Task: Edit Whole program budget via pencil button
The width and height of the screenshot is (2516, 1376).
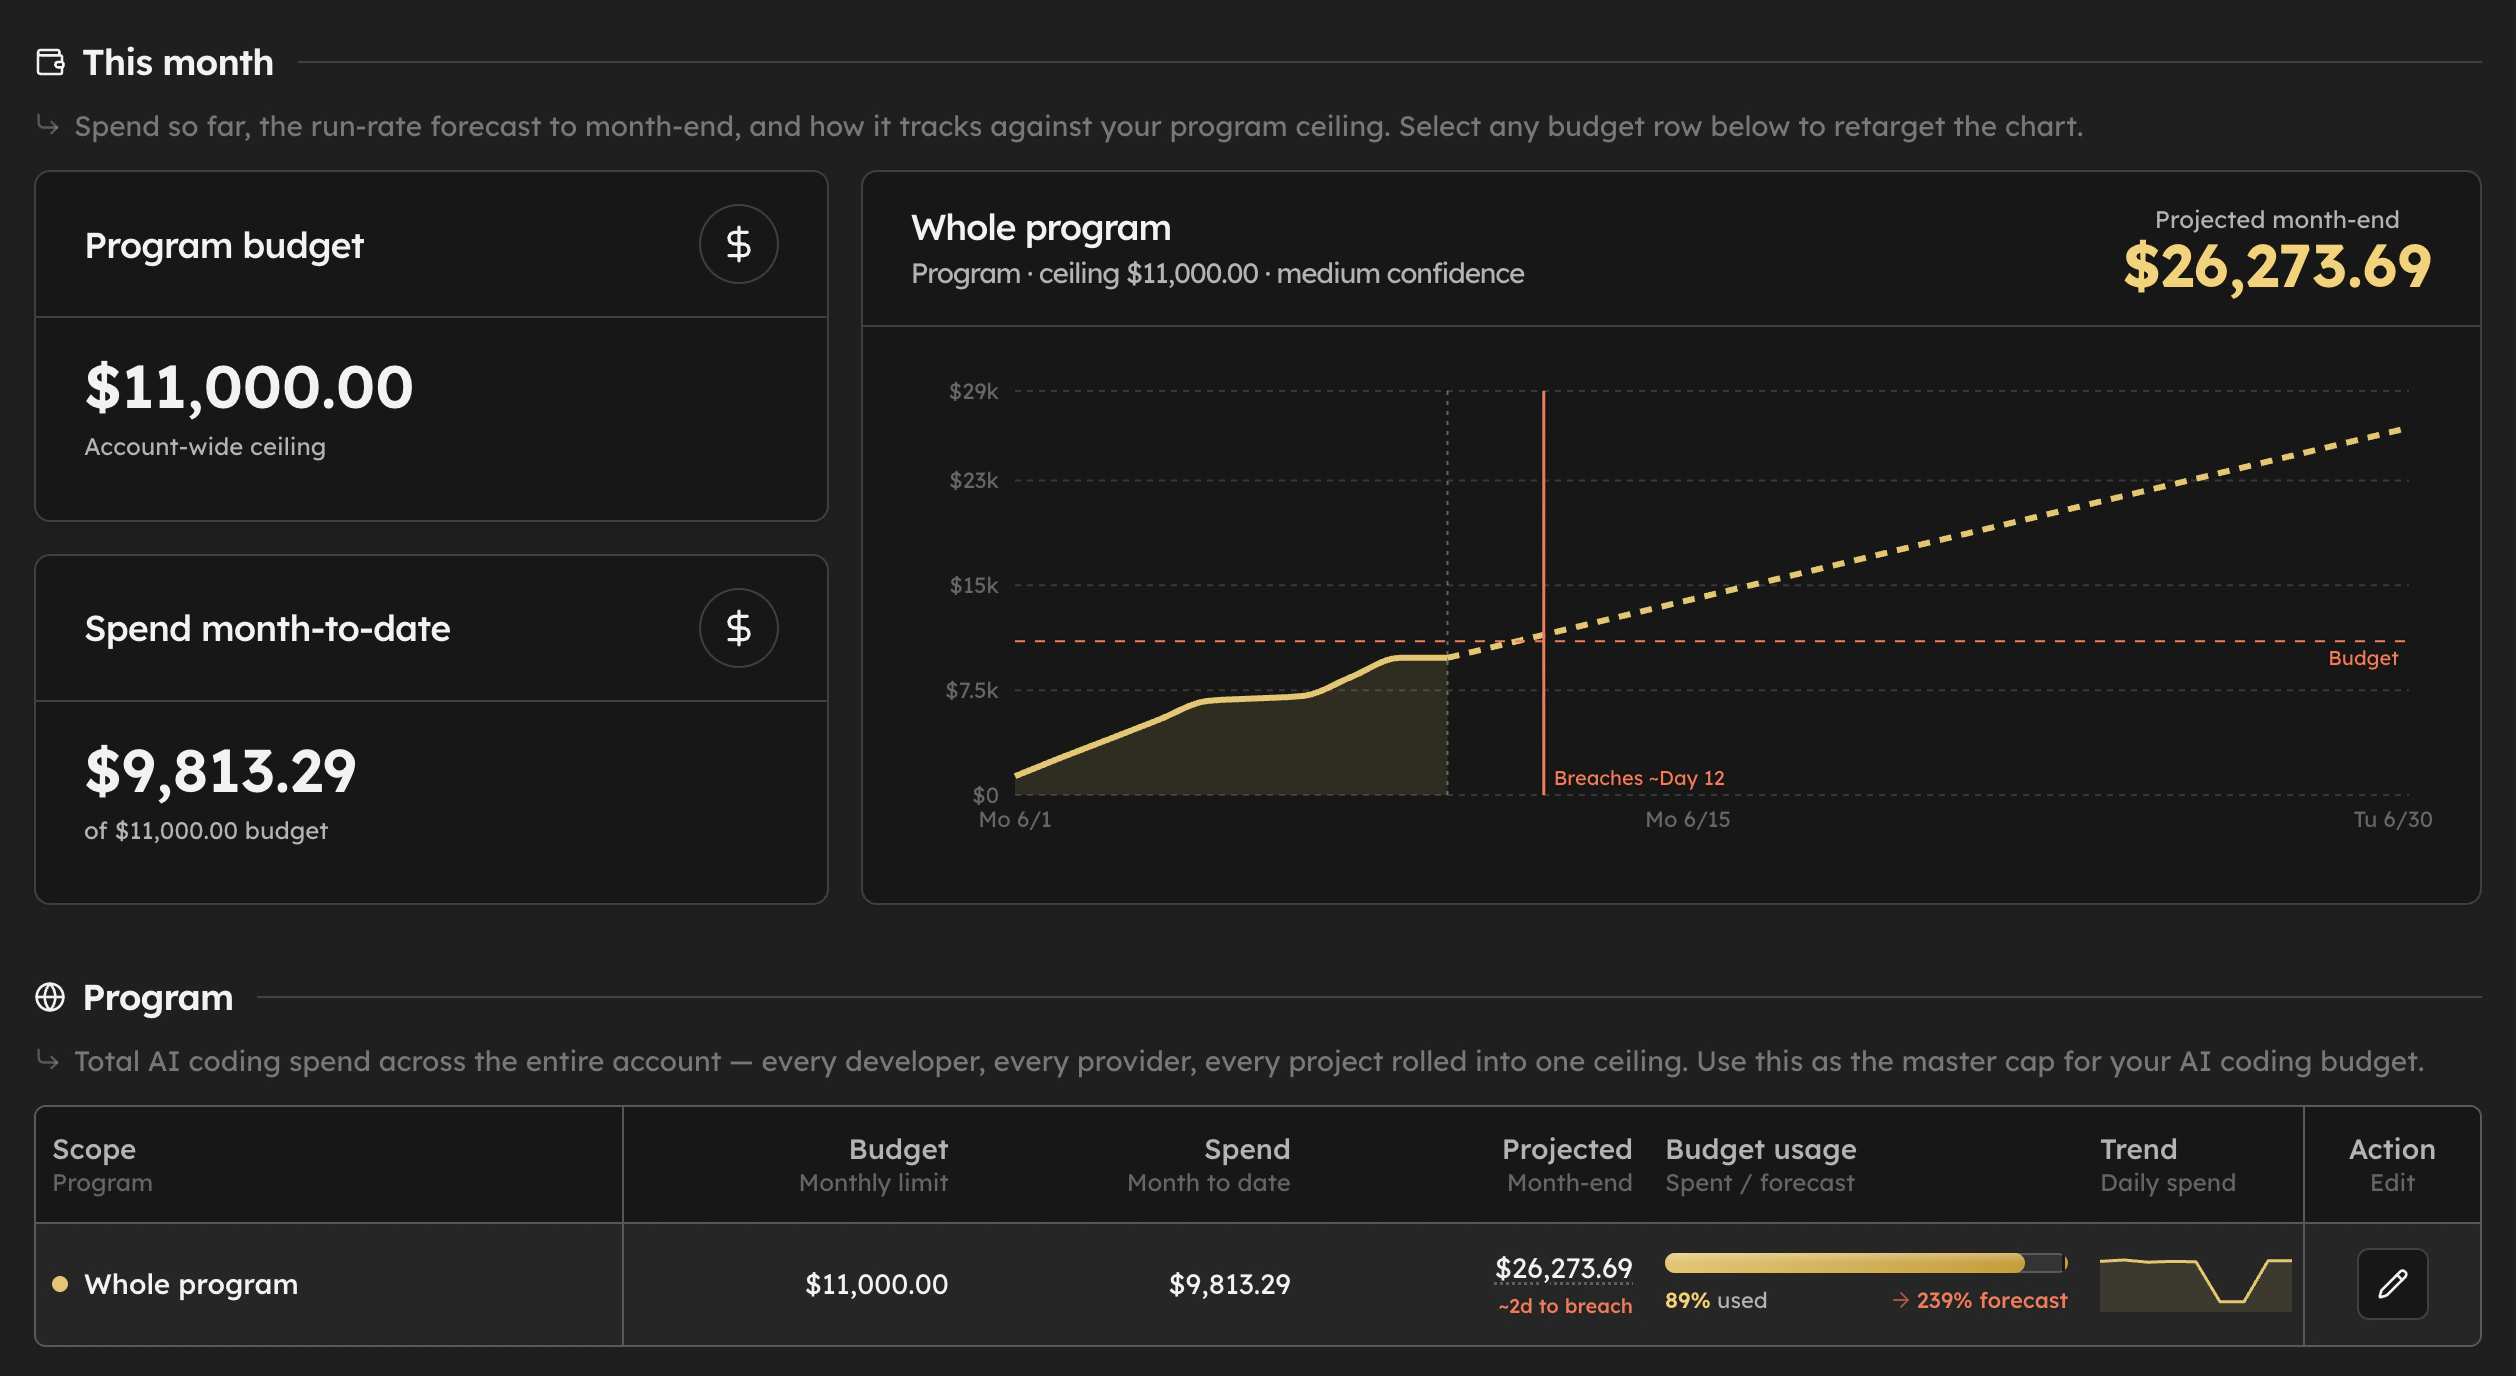Action: [x=2392, y=1284]
